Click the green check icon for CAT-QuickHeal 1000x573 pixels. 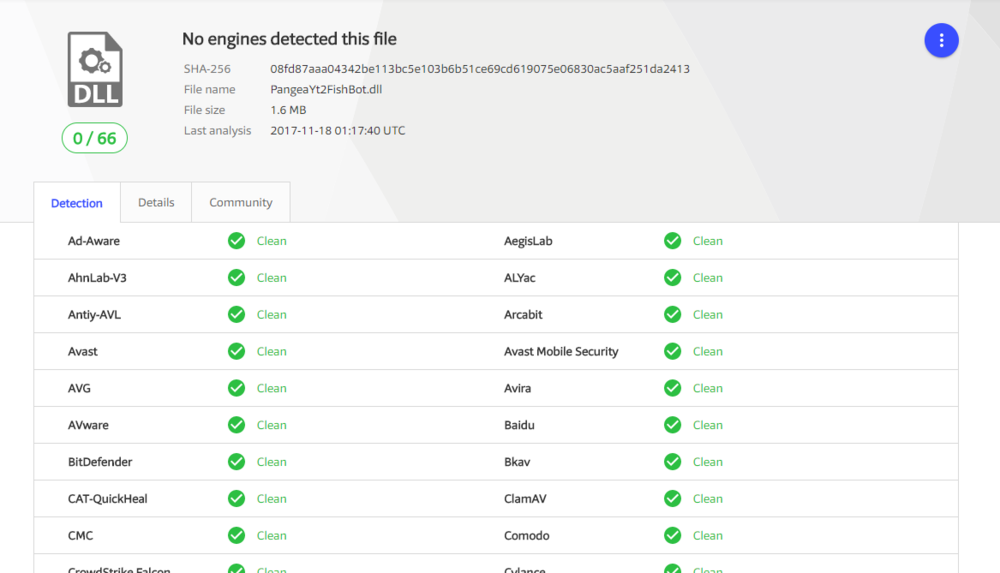point(237,498)
